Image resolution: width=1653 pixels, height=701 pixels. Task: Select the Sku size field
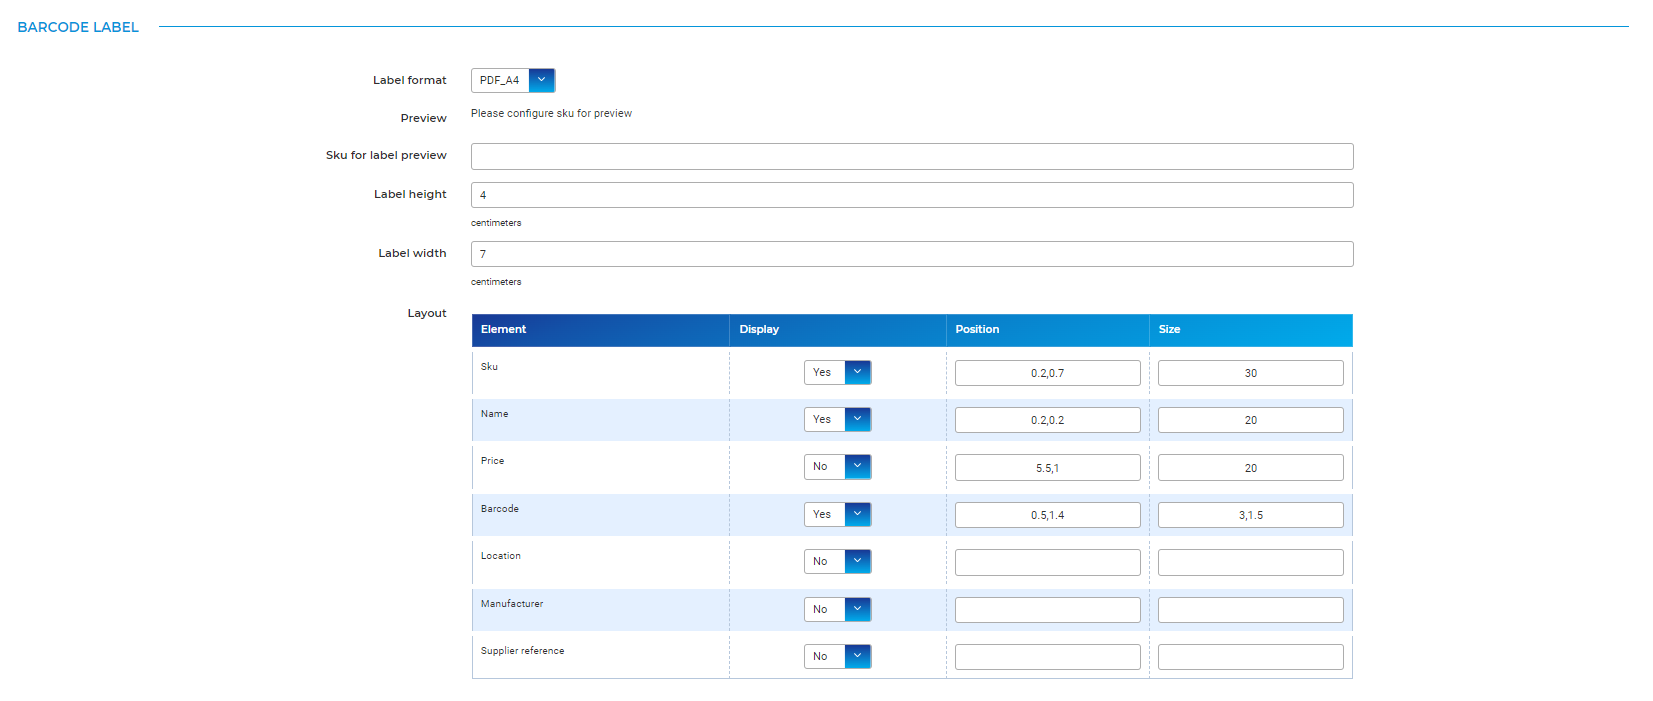tap(1250, 373)
